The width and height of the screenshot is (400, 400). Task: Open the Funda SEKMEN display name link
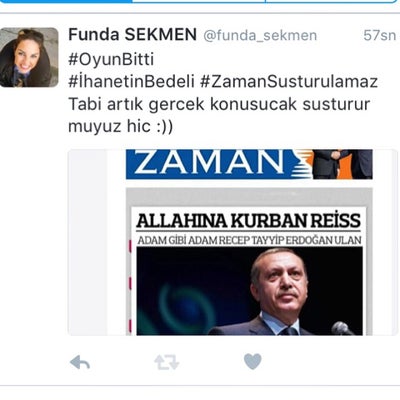click(x=132, y=35)
